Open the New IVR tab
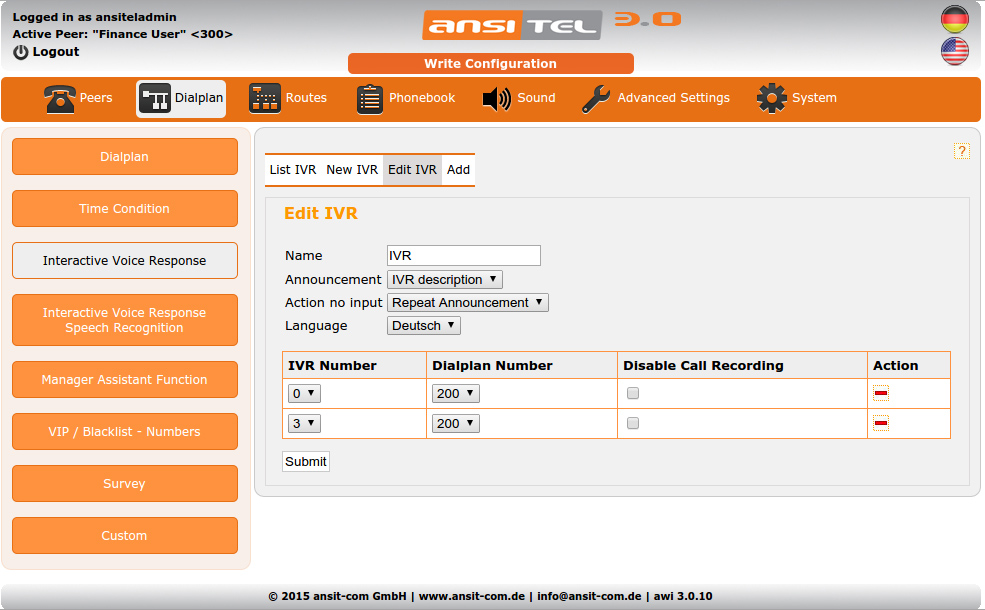Screen dimensions: 985x610 pyautogui.click(x=352, y=170)
